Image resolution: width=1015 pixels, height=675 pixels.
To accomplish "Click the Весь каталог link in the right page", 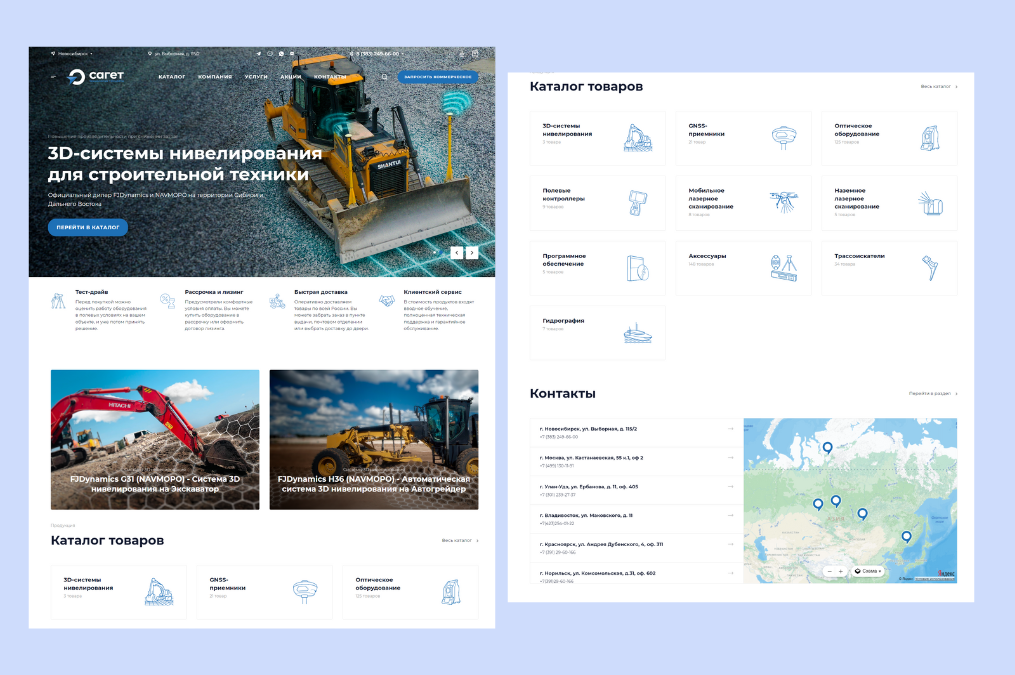I will point(939,86).
